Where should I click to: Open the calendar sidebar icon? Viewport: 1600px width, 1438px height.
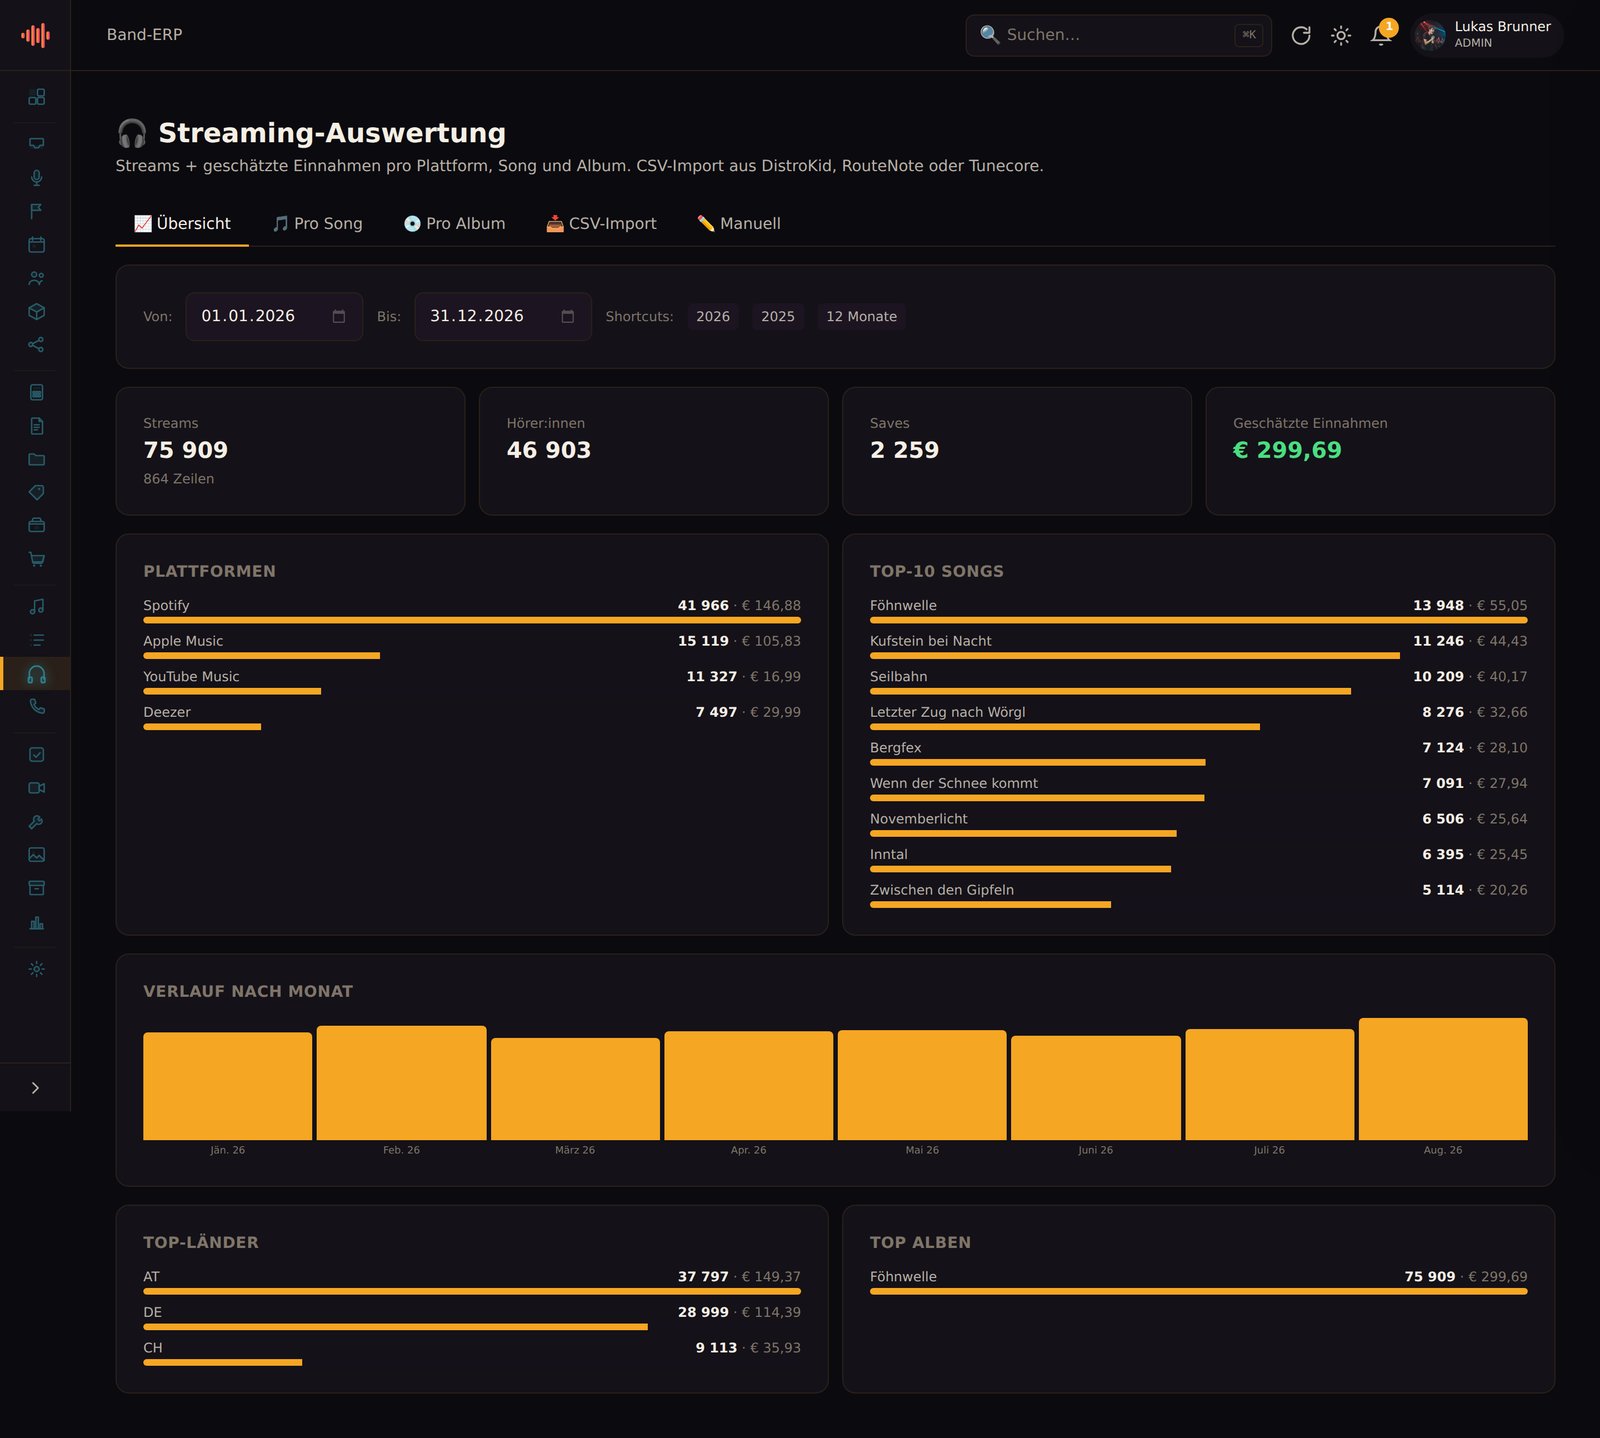(36, 244)
